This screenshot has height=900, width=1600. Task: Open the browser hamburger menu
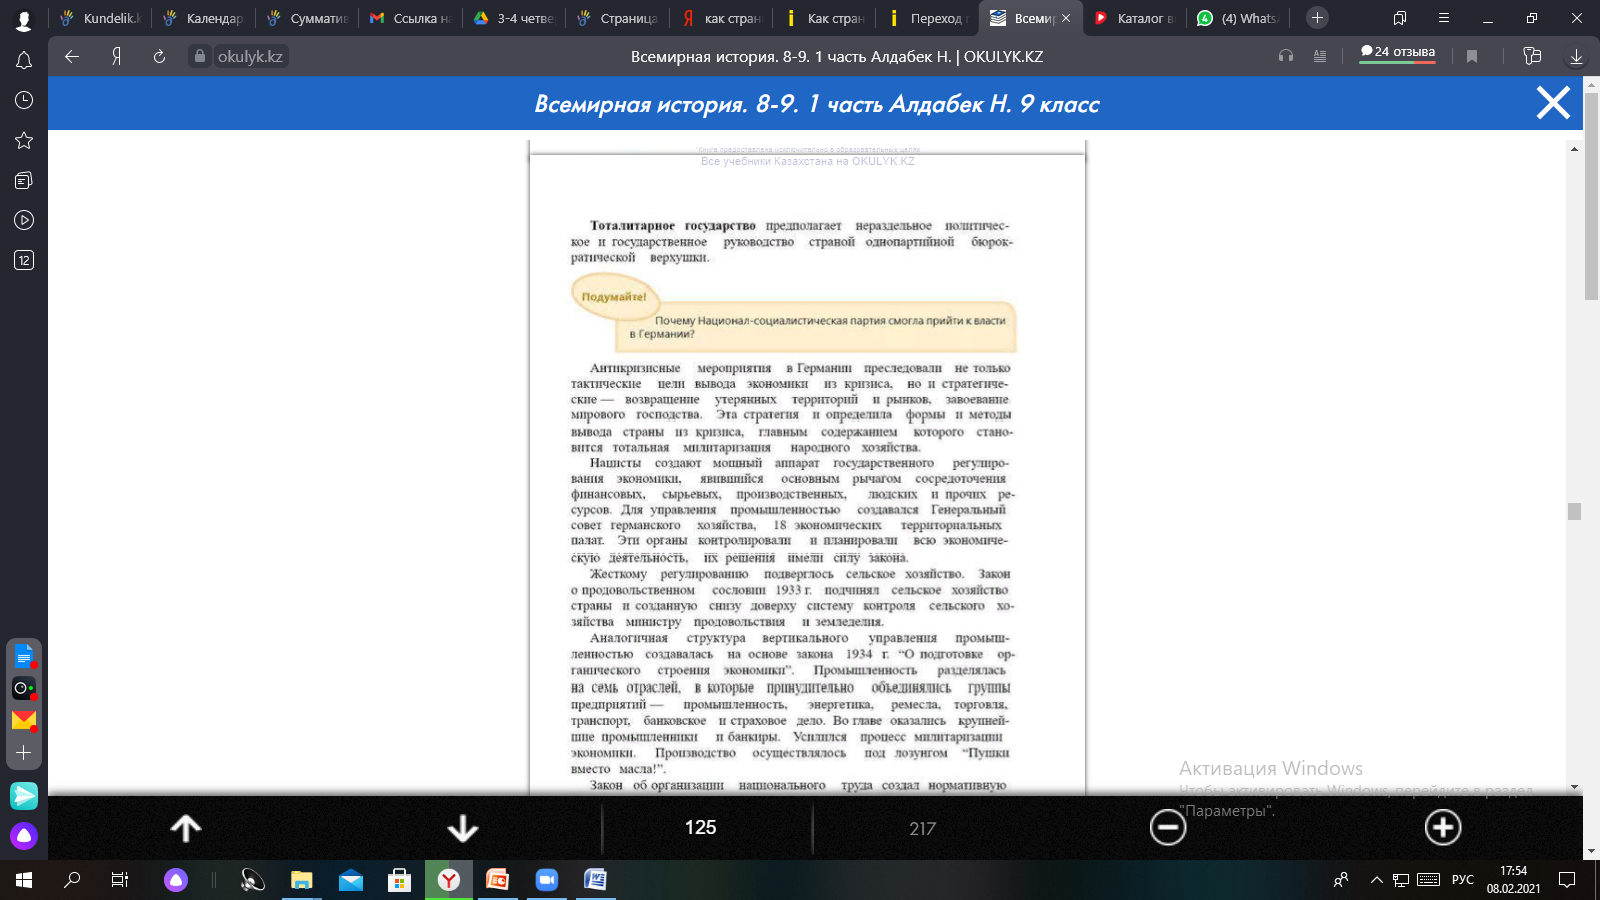pyautogui.click(x=1444, y=18)
